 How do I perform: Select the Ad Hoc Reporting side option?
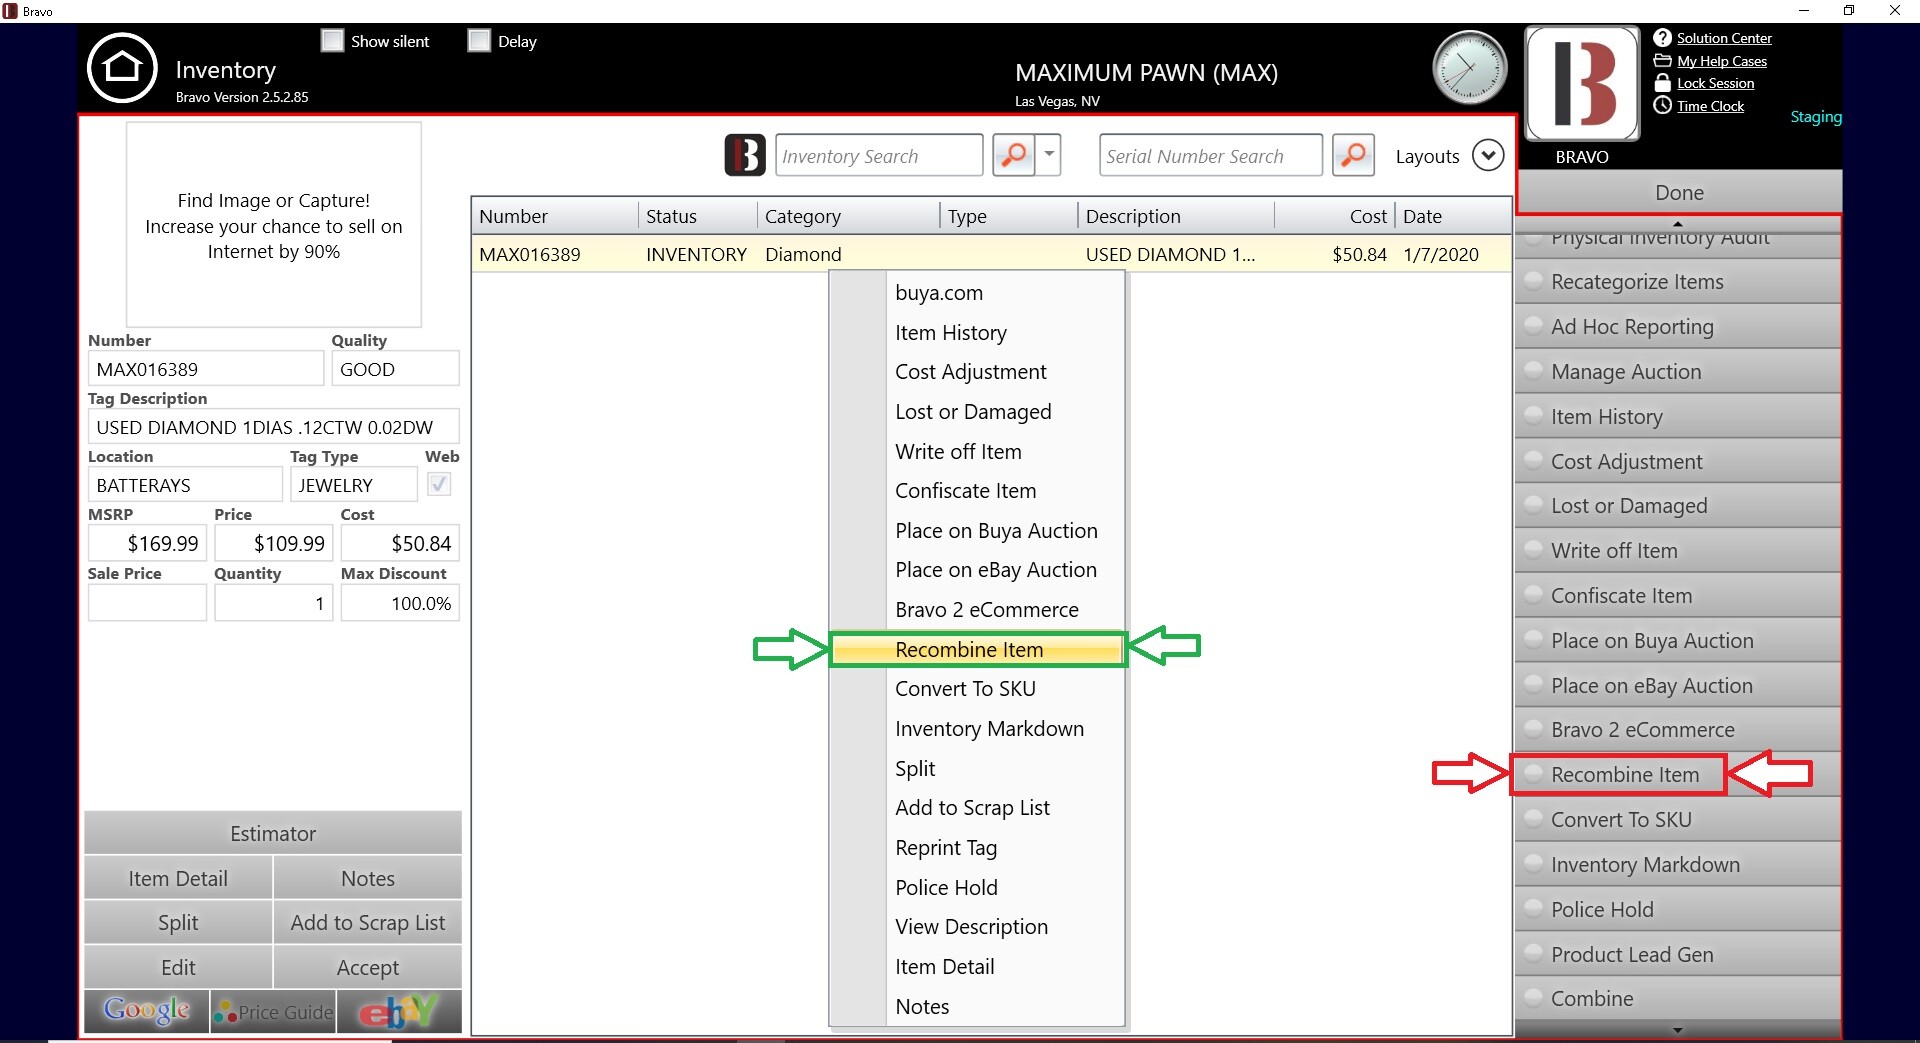(x=1678, y=327)
